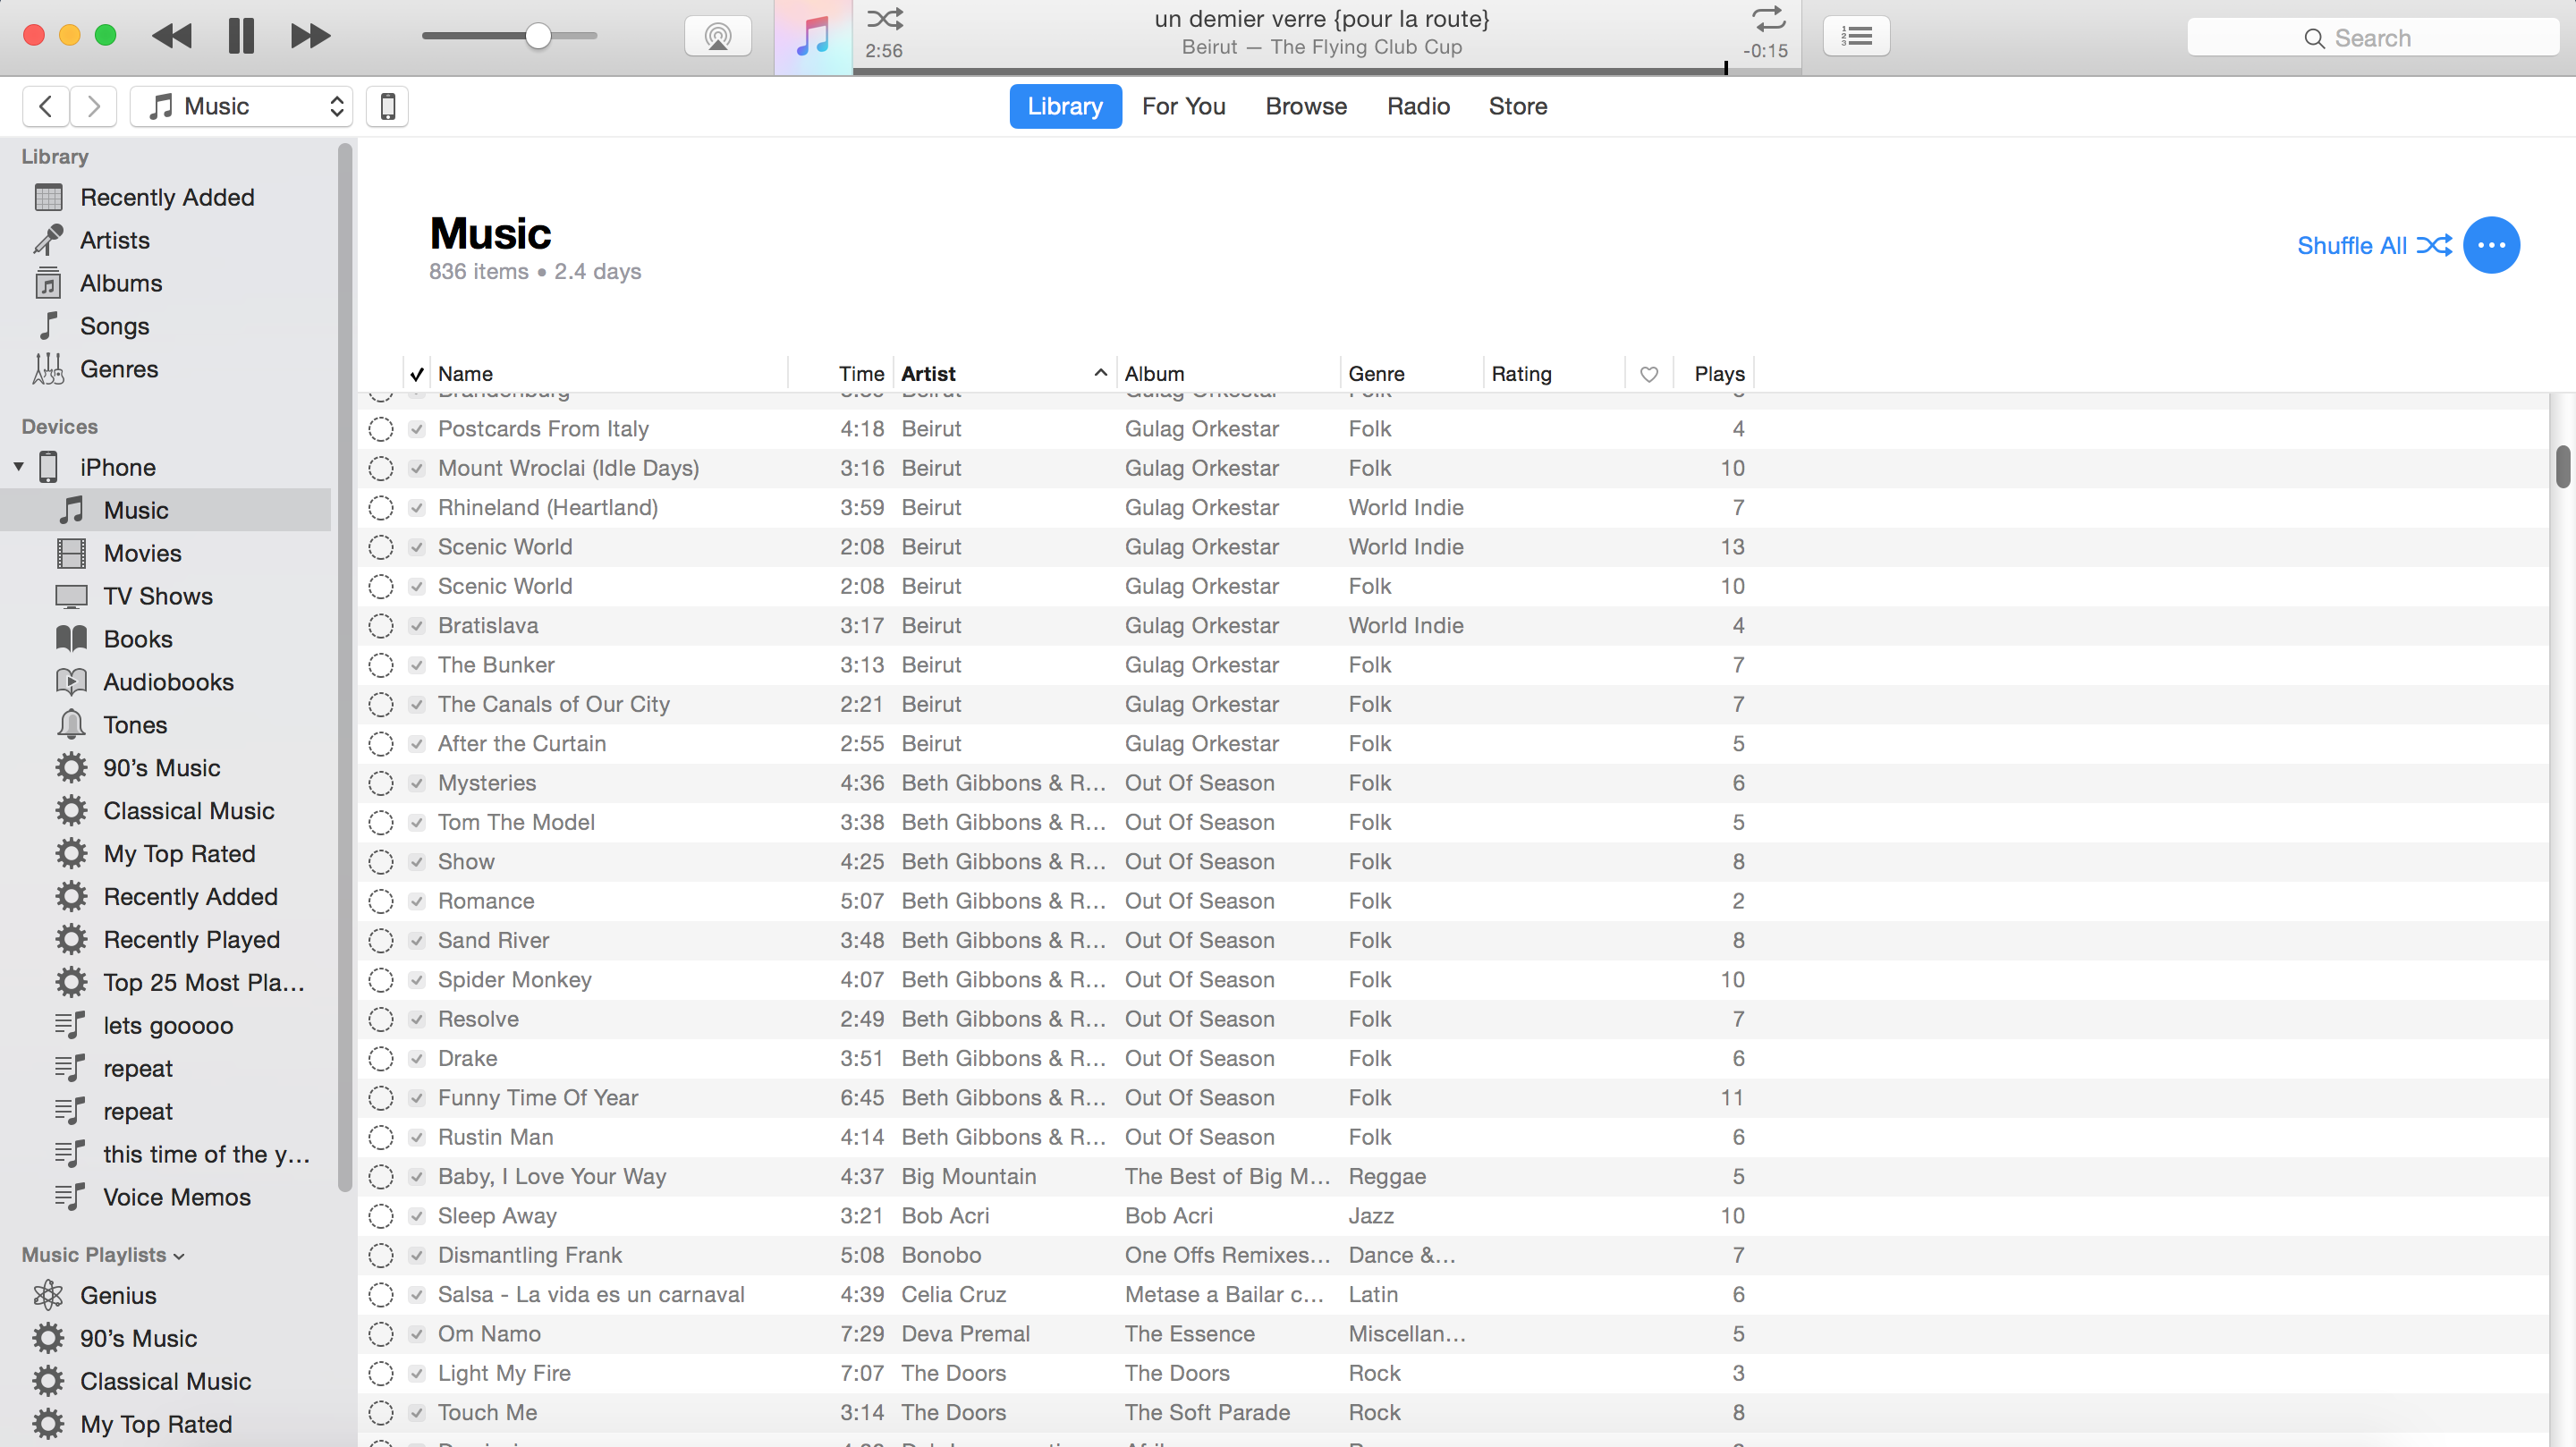Click in the Search field
The height and width of the screenshot is (1447, 2576).
(x=2372, y=38)
